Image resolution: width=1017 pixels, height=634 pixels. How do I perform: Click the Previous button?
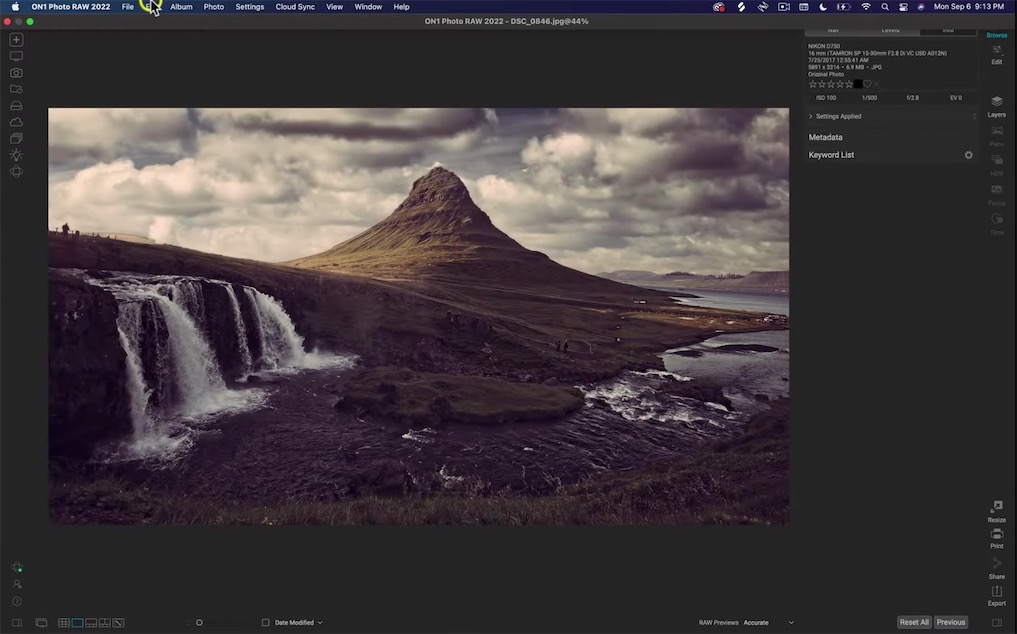coord(951,622)
